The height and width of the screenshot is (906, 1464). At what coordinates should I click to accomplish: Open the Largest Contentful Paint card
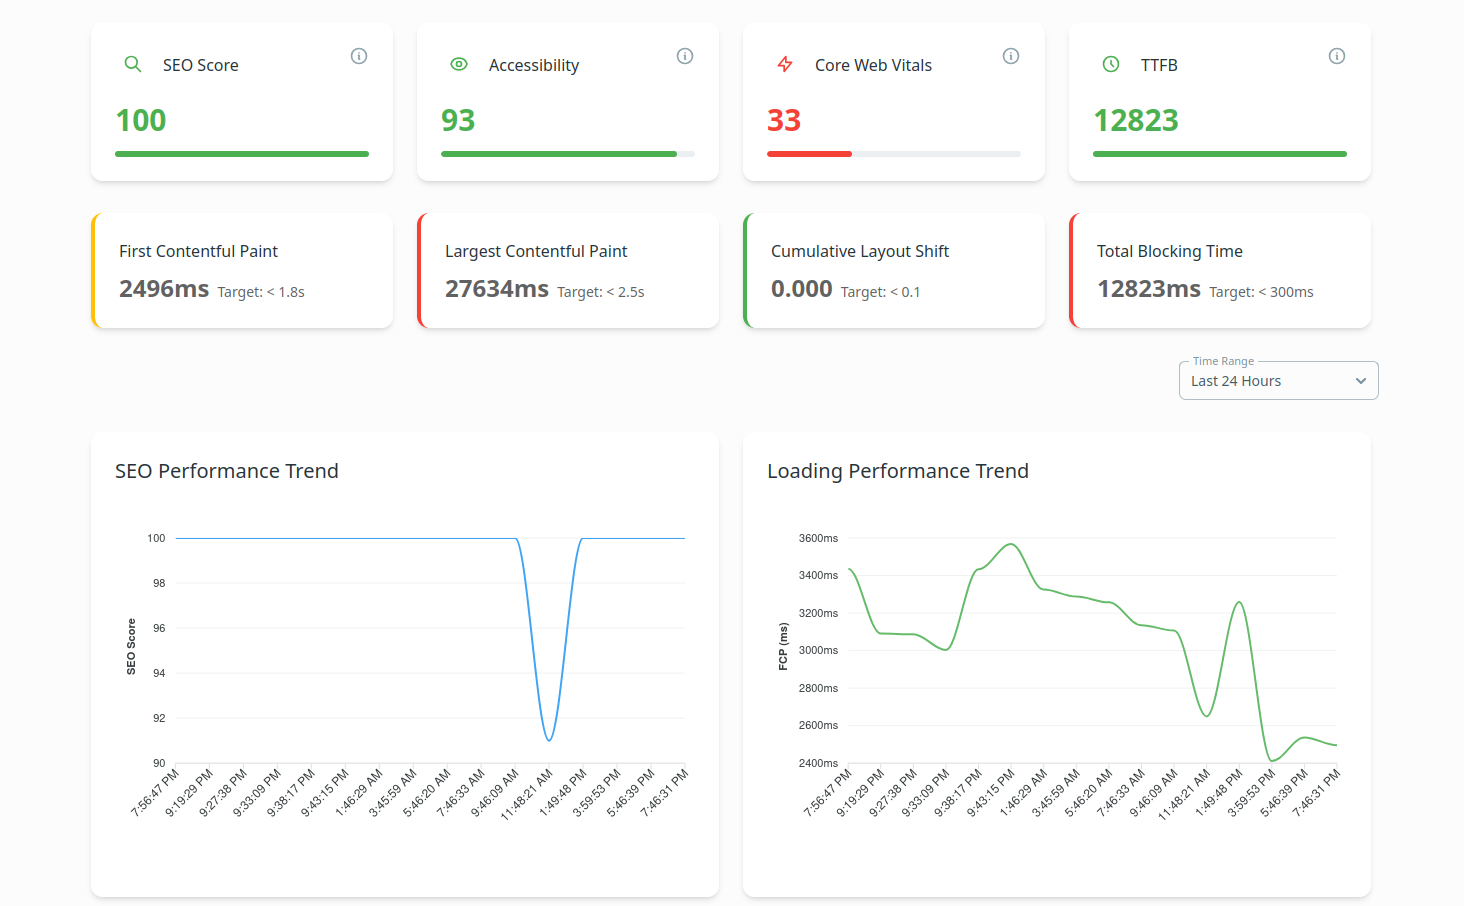point(567,270)
